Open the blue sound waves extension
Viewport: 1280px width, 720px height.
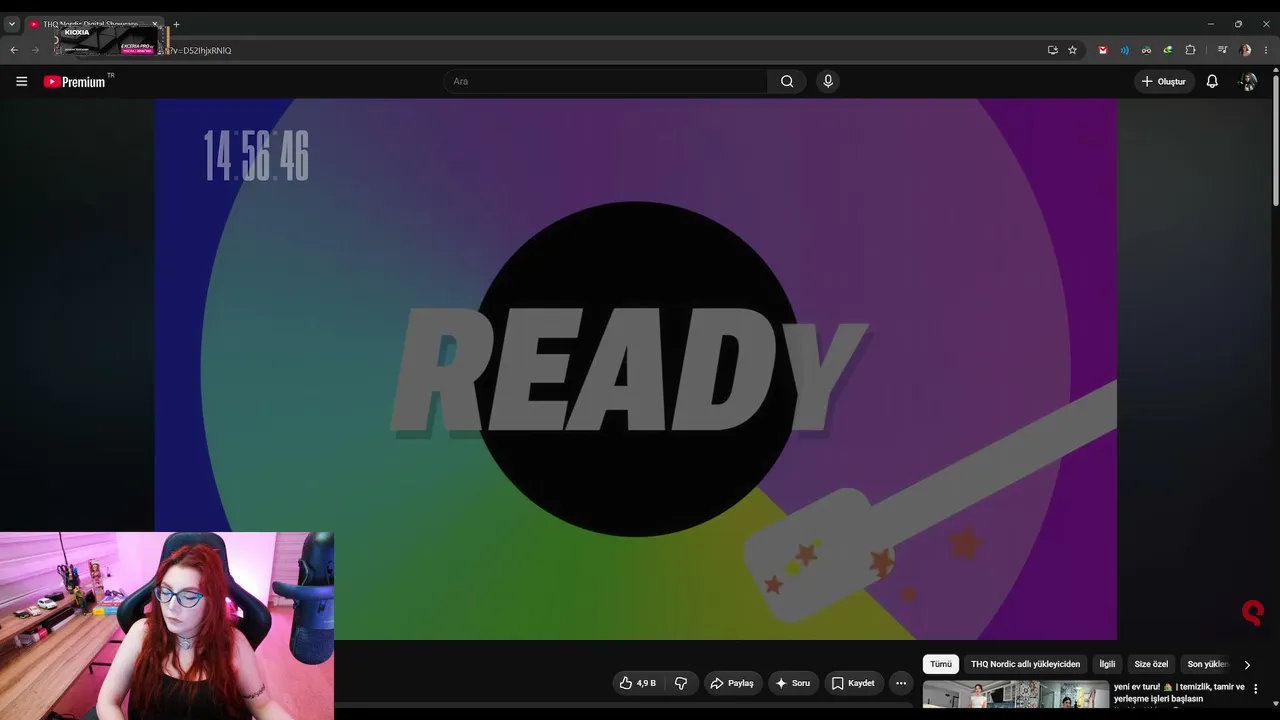pyautogui.click(x=1125, y=50)
